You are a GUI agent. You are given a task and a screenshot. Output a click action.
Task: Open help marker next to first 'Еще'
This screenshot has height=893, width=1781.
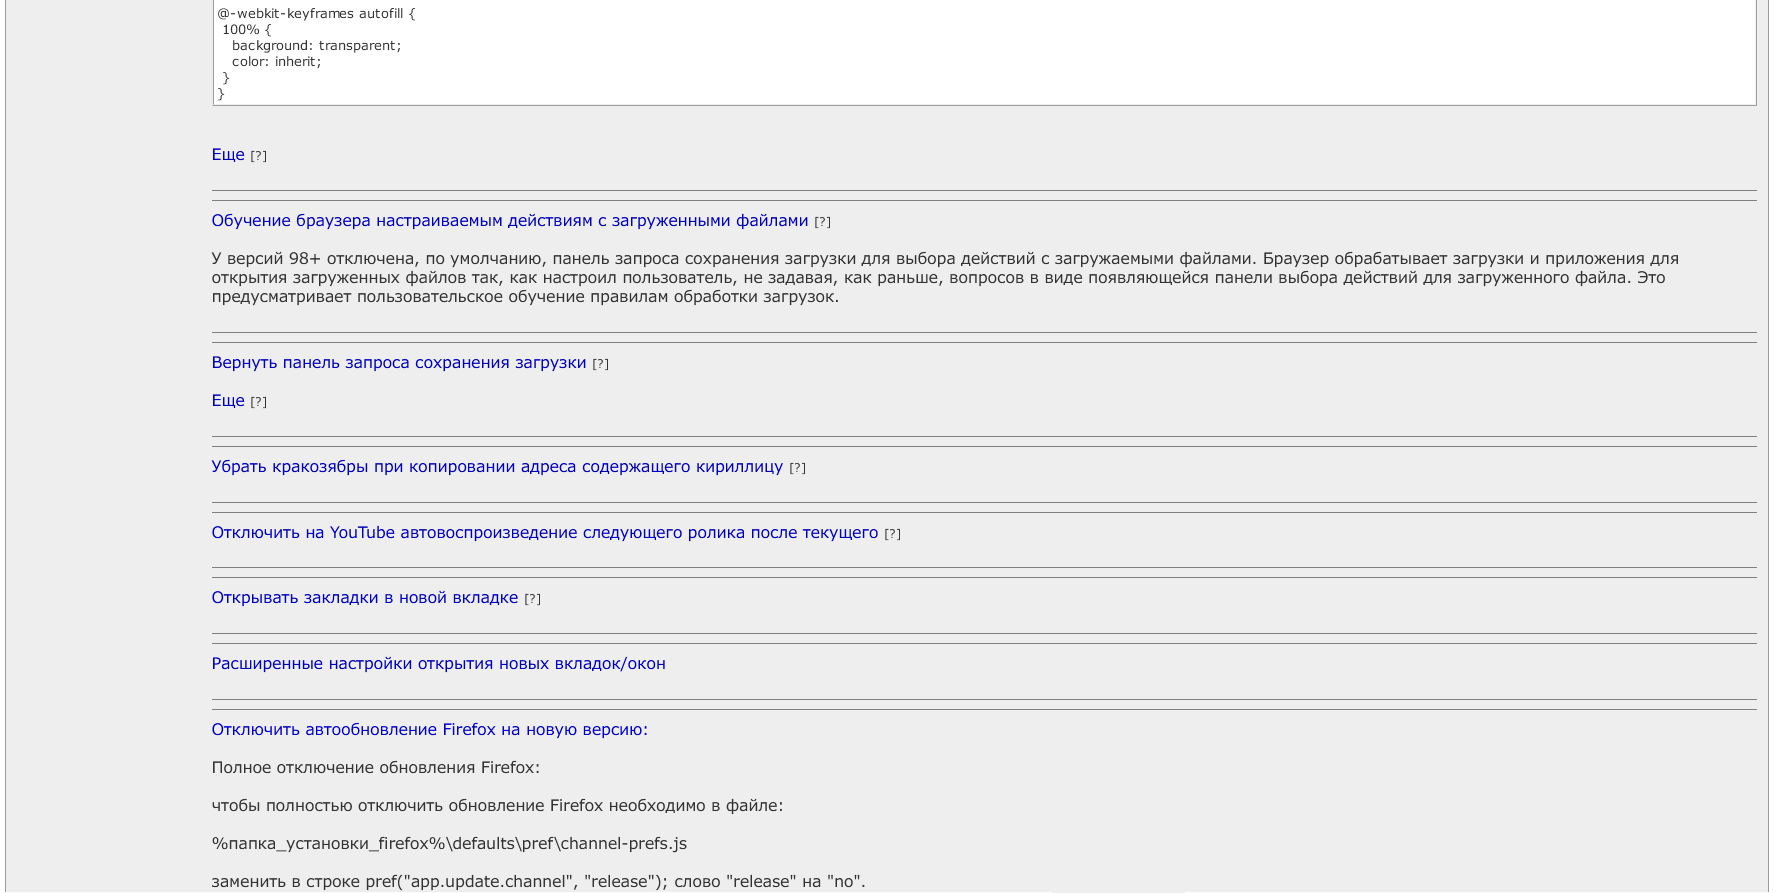click(x=258, y=156)
